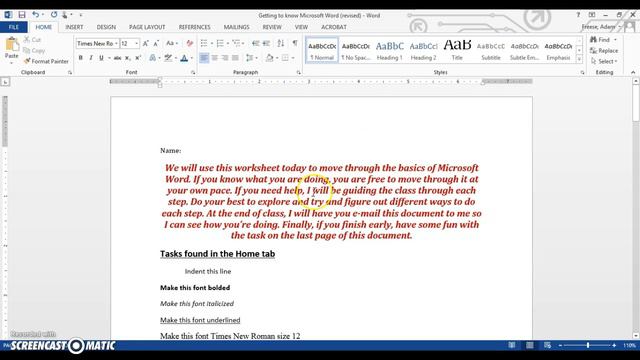Toggle Justify paragraph alignment
640x360 pixels.
click(x=235, y=58)
